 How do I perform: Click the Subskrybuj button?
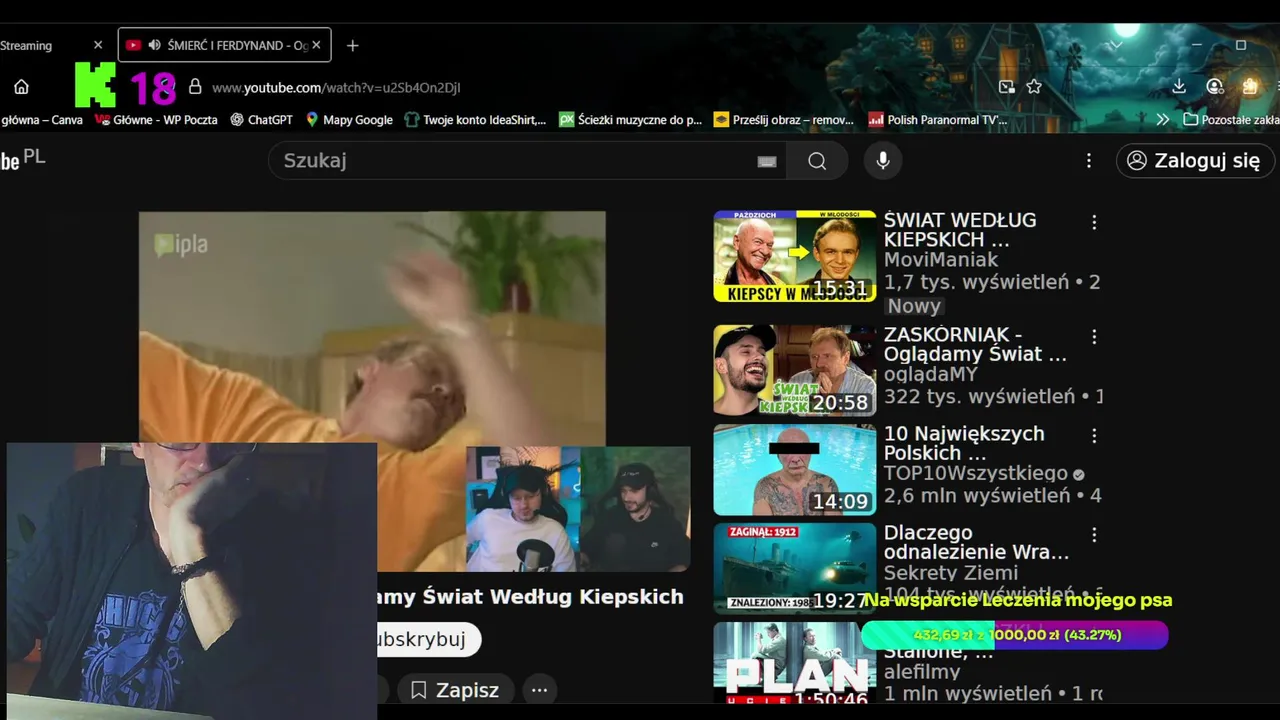point(427,640)
